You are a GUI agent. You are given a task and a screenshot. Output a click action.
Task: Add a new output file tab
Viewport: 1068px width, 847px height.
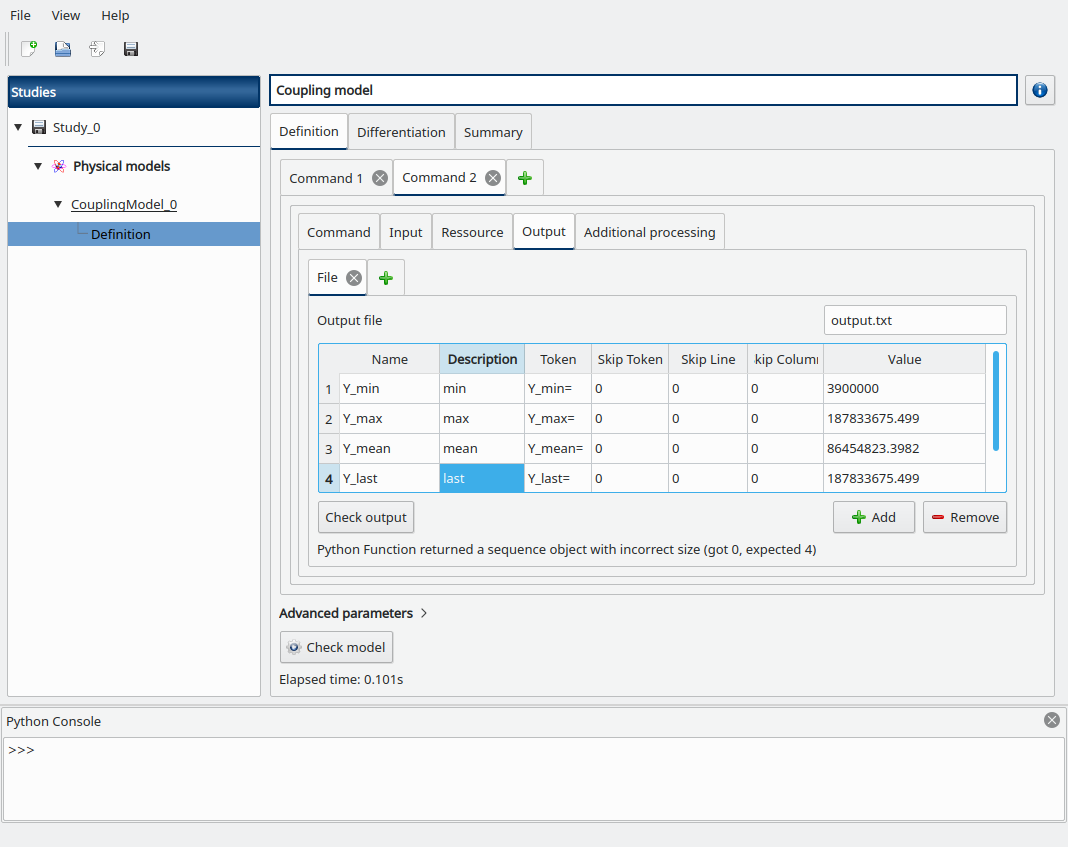click(x=386, y=278)
